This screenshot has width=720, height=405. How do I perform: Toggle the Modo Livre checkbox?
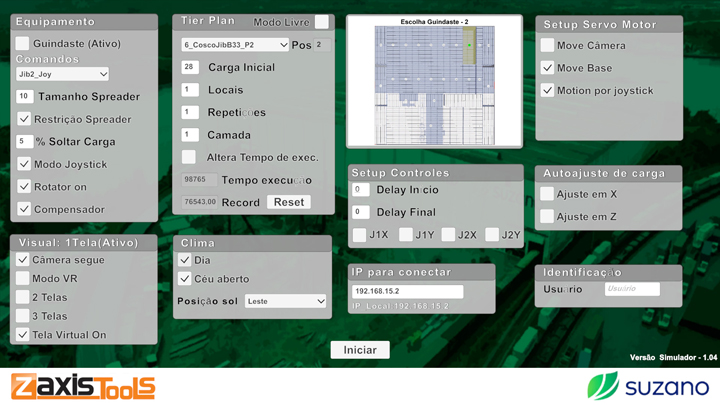click(321, 22)
